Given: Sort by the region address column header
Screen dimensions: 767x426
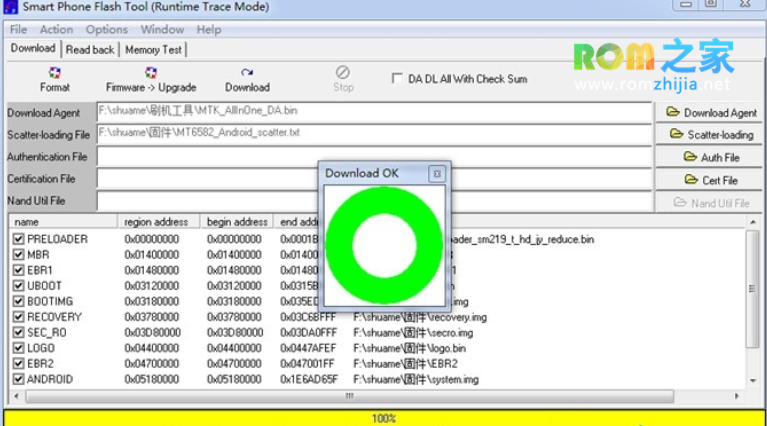Looking at the screenshot, I should coord(158,222).
